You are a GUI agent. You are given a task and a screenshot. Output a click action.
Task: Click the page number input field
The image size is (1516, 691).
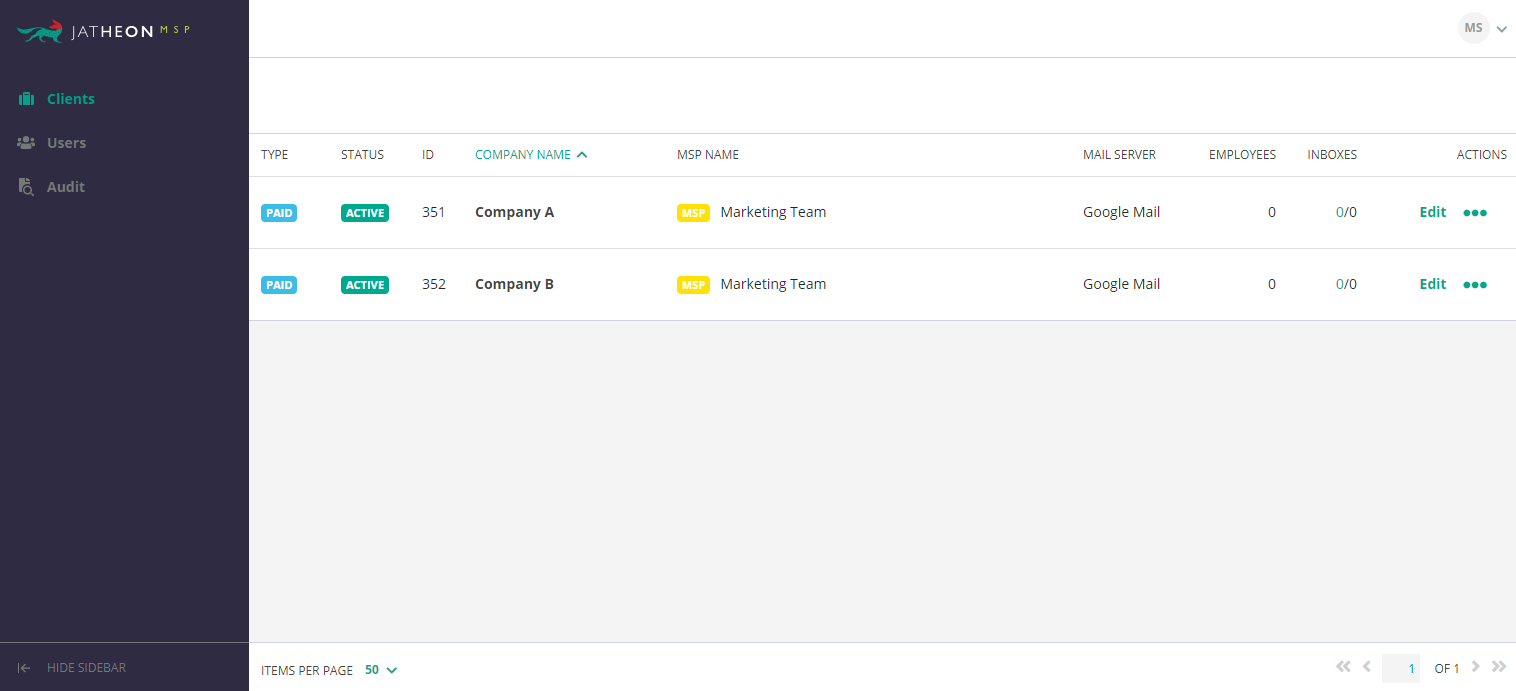click(x=1401, y=668)
